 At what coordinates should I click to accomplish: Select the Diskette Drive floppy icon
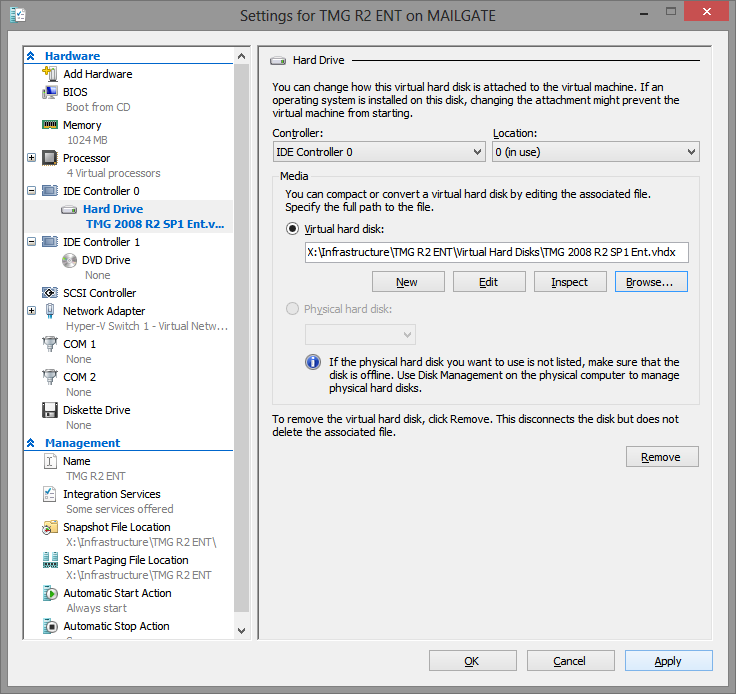(50, 410)
